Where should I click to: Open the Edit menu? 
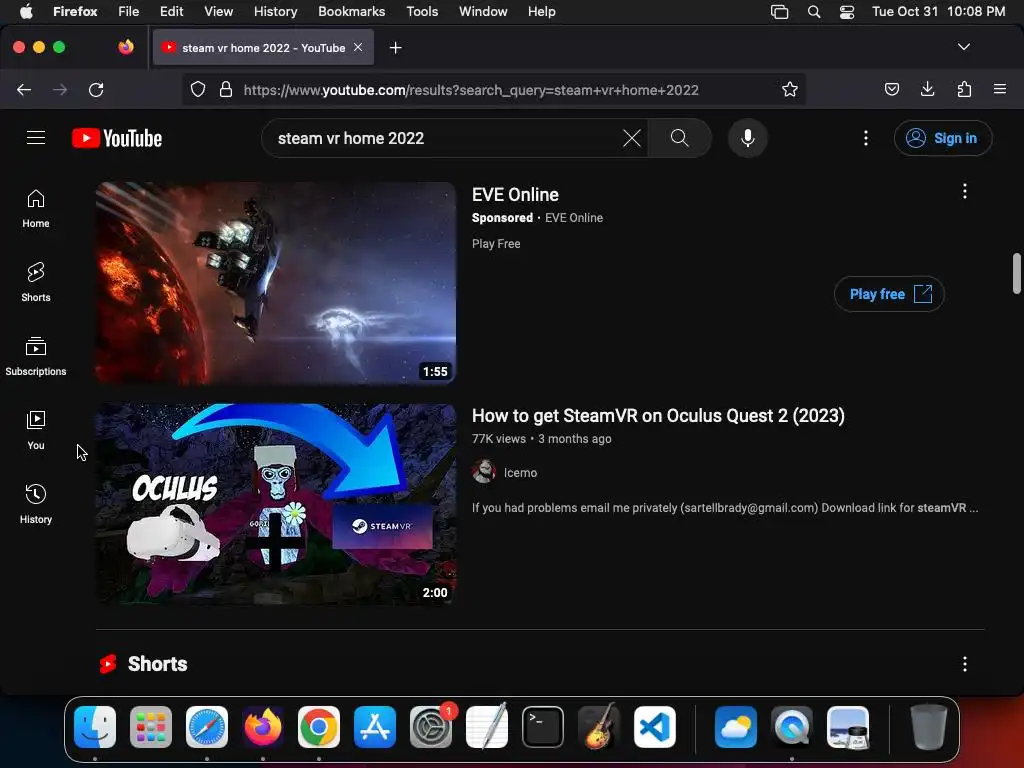[x=171, y=12]
